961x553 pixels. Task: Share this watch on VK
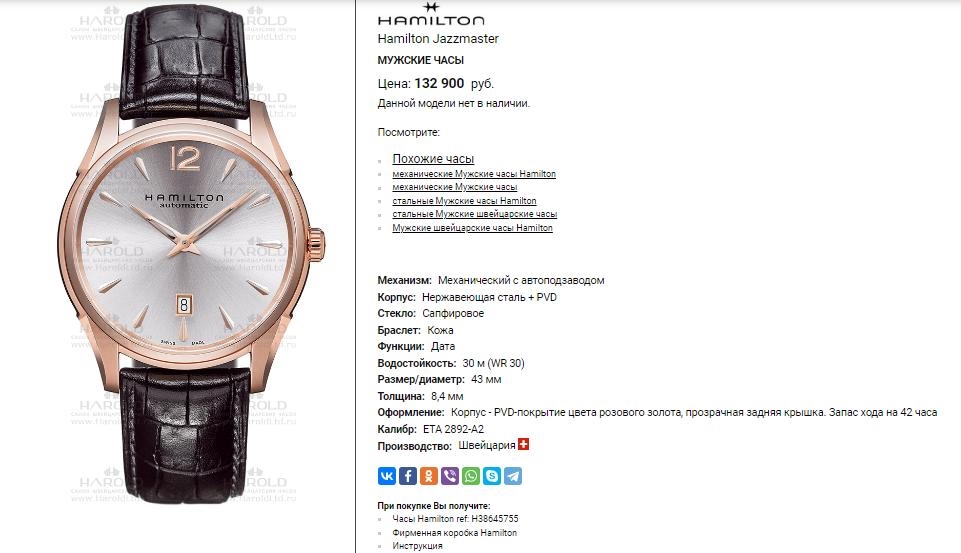click(x=387, y=476)
